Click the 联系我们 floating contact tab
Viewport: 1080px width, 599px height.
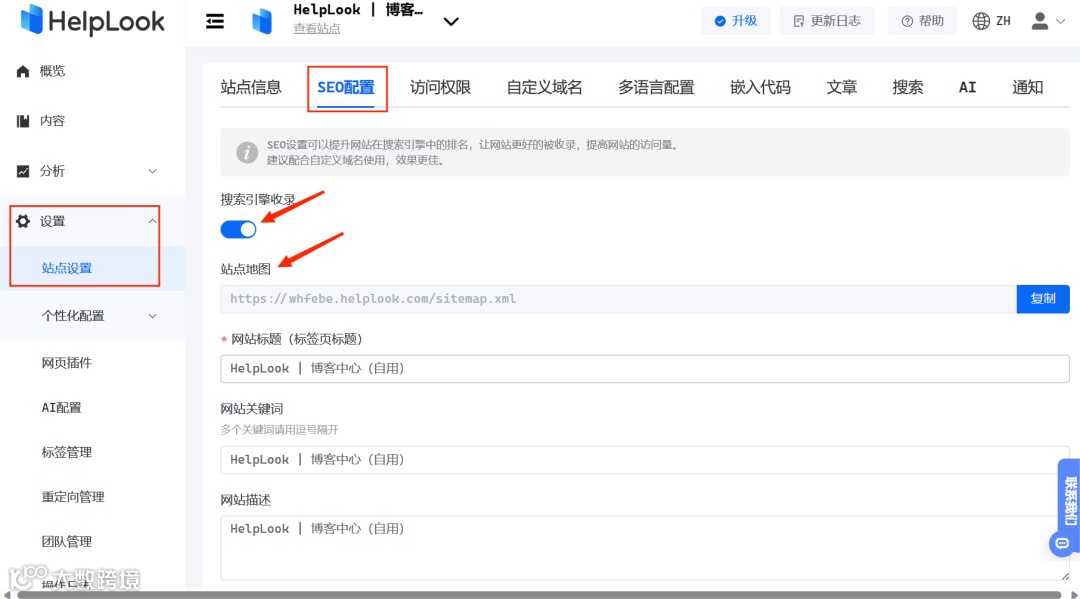tap(1069, 501)
